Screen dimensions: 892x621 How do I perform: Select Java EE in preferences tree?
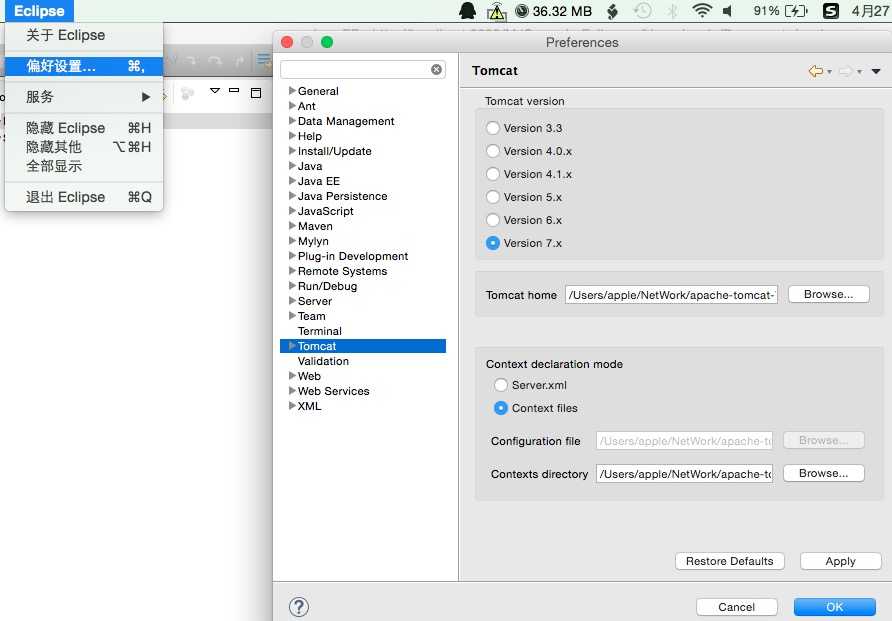pos(319,181)
